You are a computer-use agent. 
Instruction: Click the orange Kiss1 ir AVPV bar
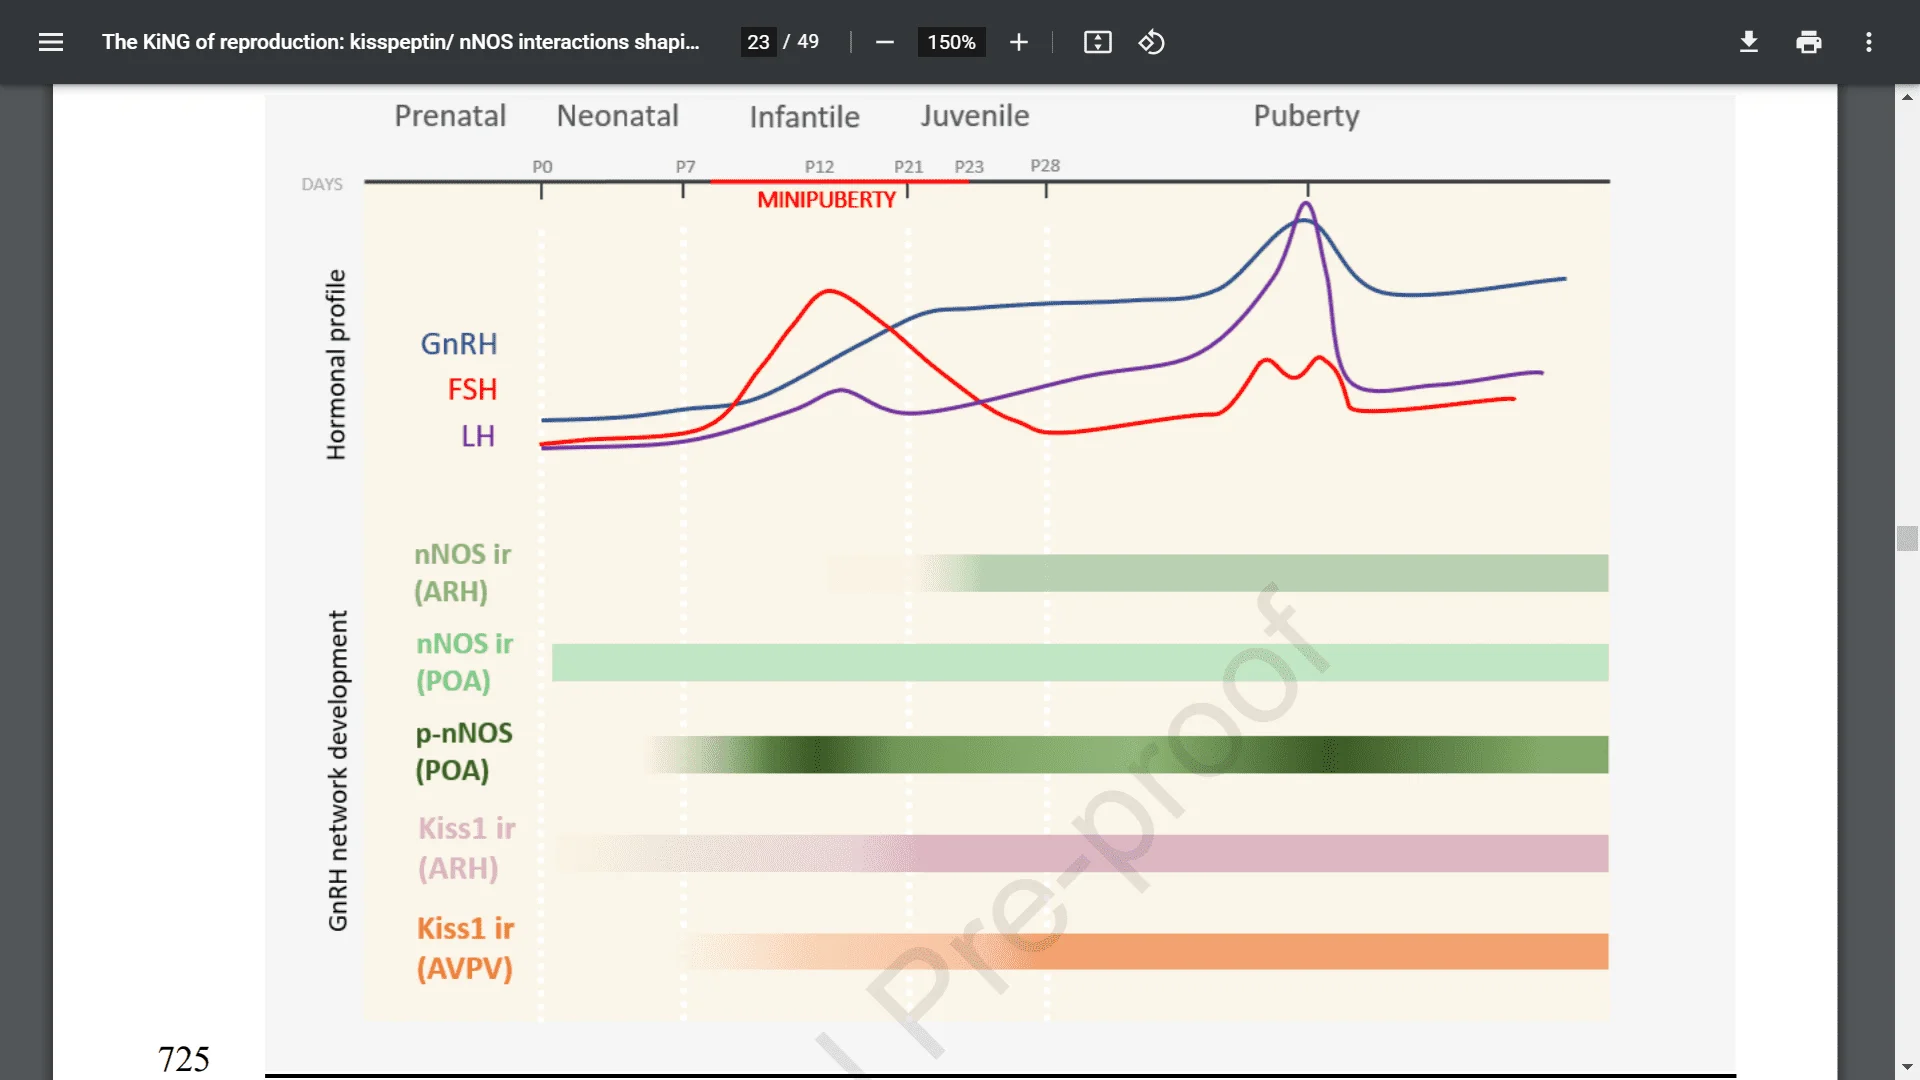pyautogui.click(x=1300, y=951)
